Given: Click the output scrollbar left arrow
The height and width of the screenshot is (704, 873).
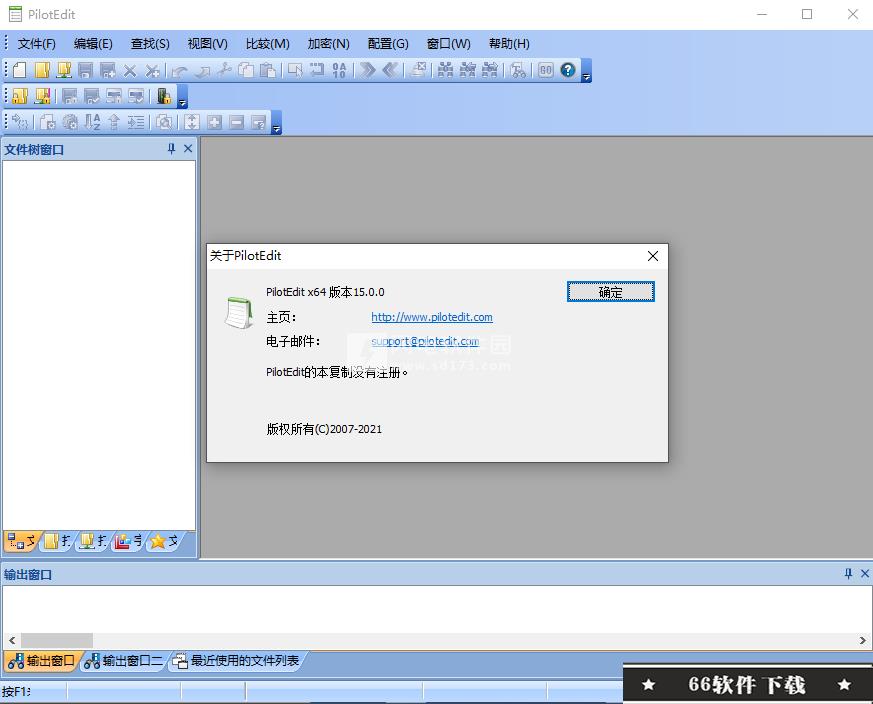Looking at the screenshot, I should 12,641.
